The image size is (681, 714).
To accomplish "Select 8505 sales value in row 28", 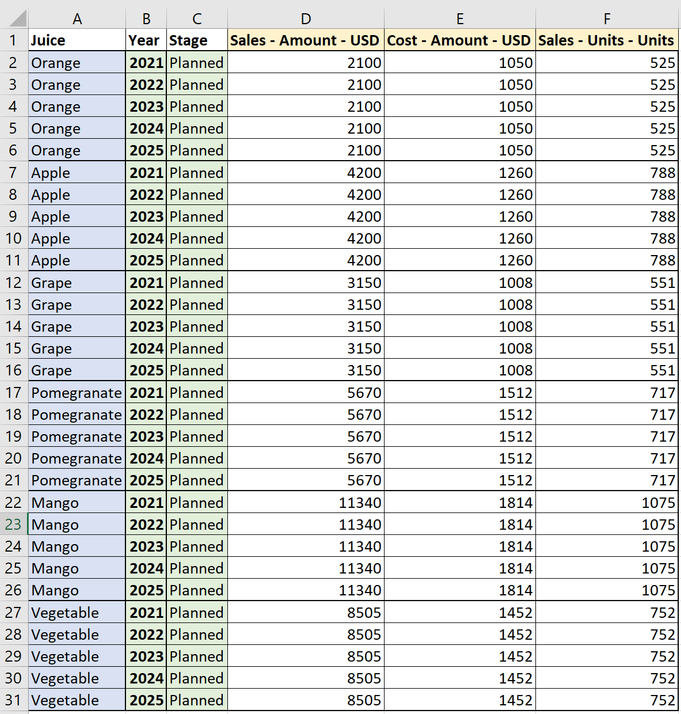I will click(x=306, y=634).
